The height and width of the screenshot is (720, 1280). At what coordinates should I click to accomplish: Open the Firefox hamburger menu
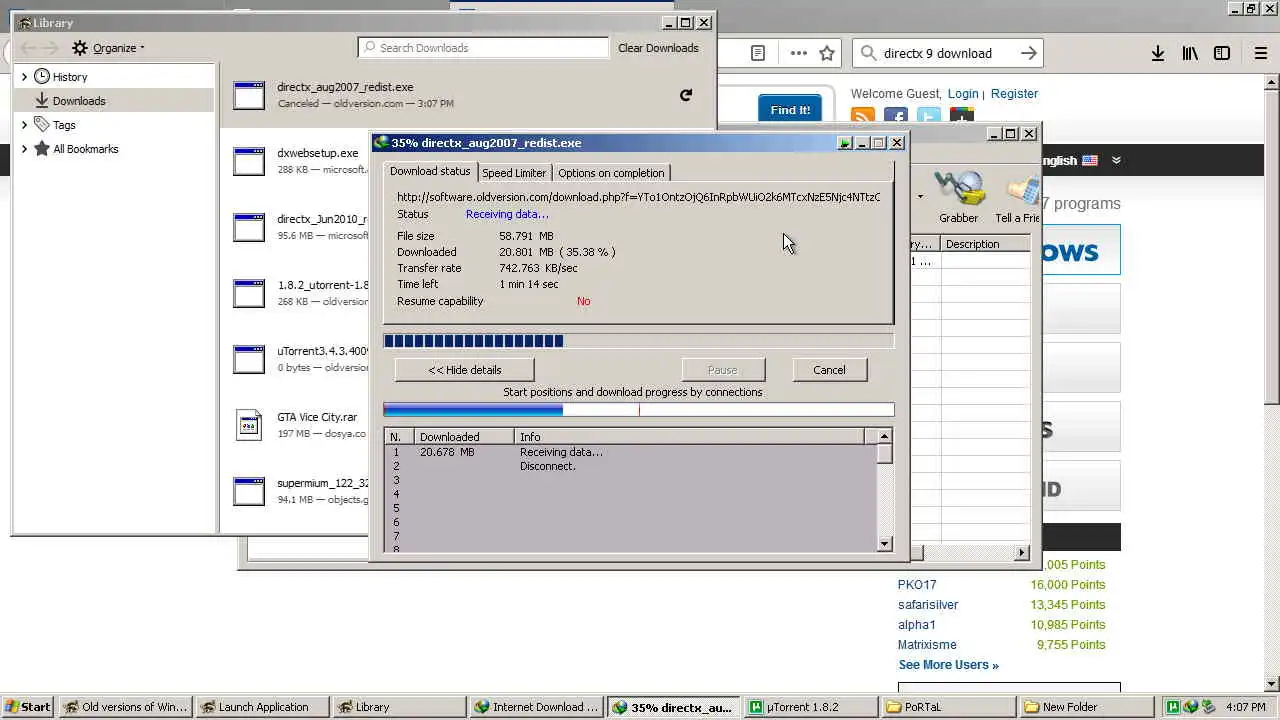point(1261,53)
